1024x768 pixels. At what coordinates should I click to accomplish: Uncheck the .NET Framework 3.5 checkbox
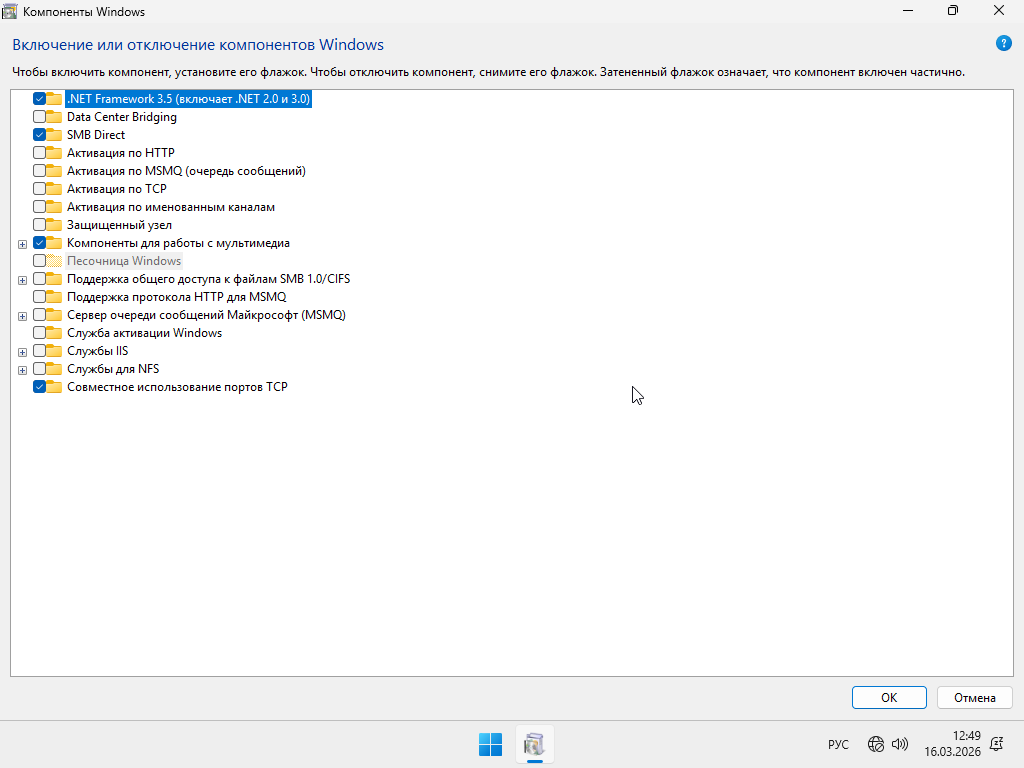pos(39,99)
